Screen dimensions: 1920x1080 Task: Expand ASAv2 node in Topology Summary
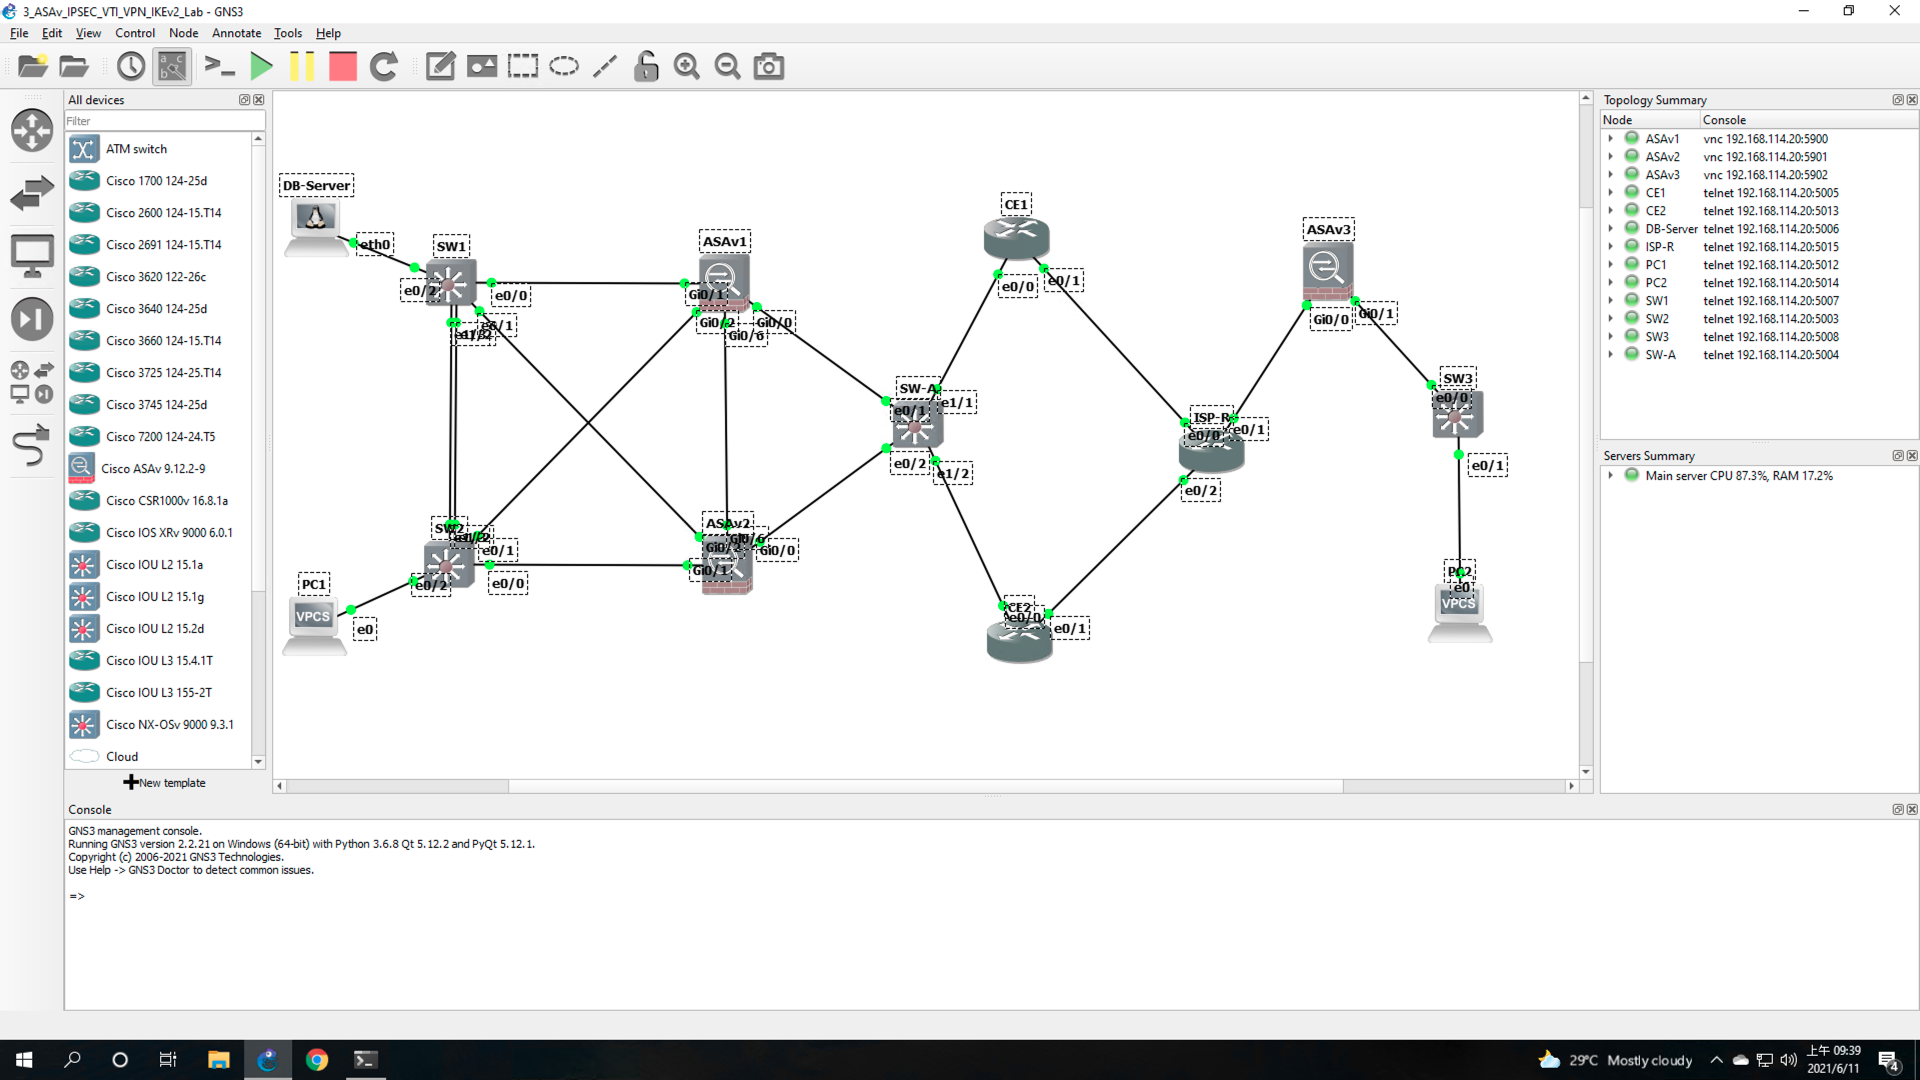(1611, 157)
